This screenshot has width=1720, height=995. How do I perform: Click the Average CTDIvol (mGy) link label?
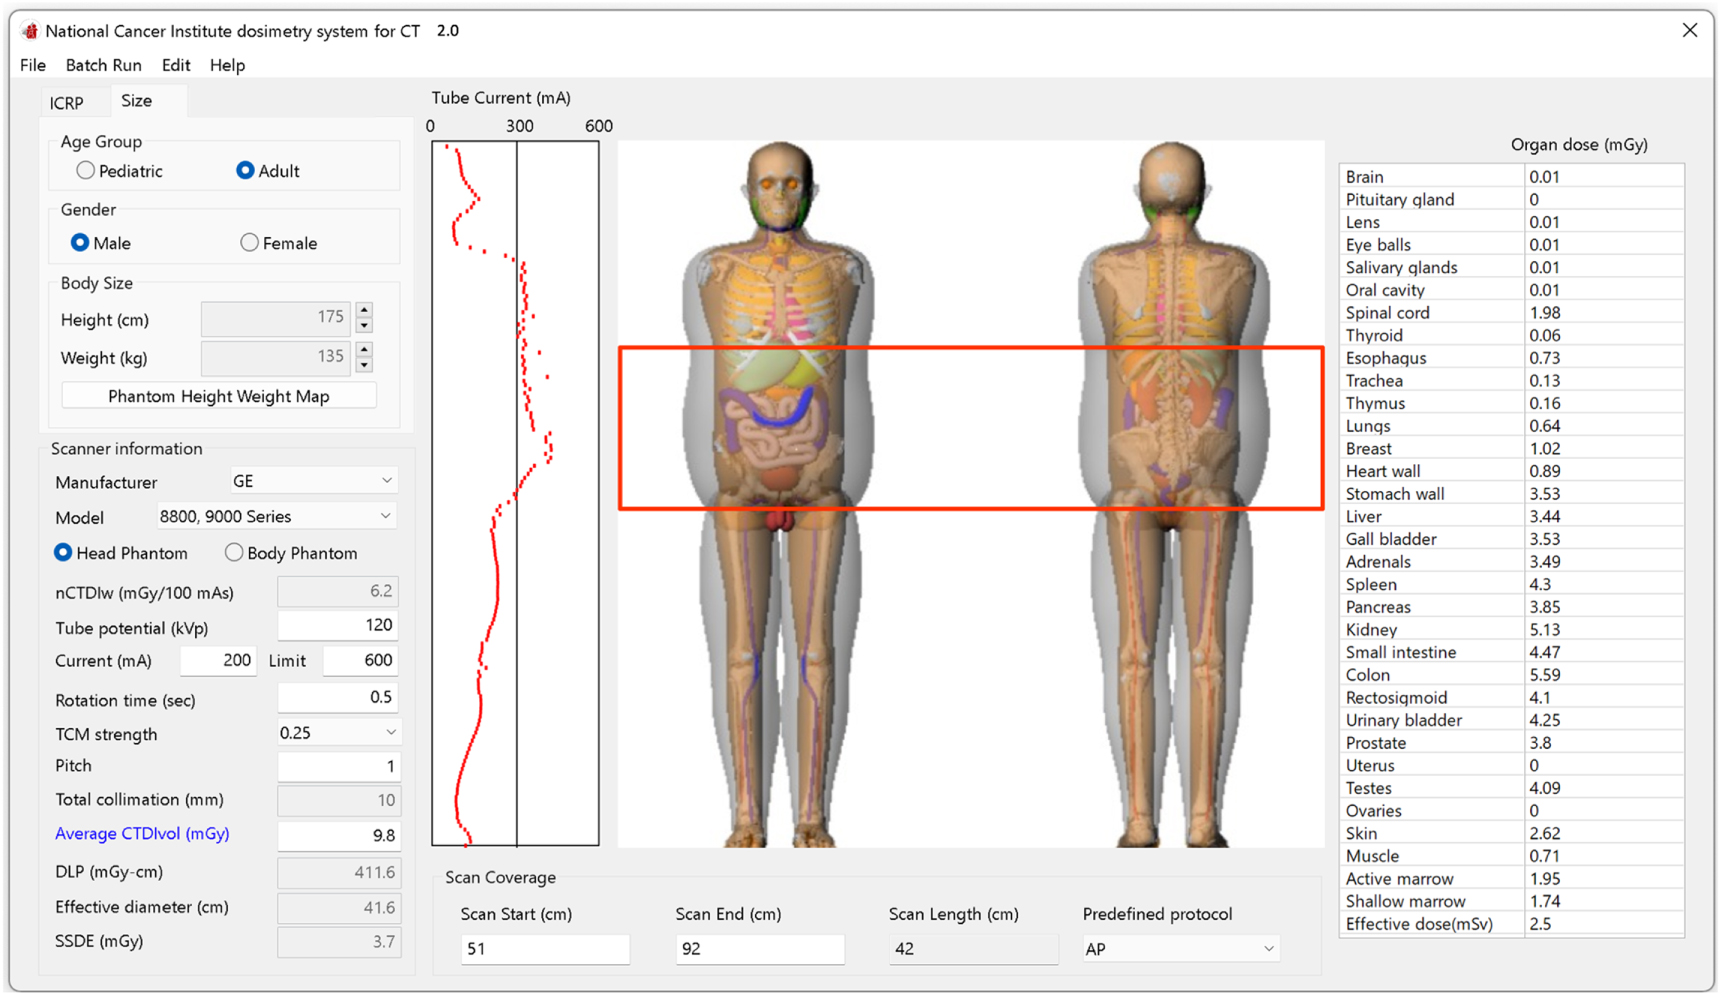pyautogui.click(x=142, y=833)
